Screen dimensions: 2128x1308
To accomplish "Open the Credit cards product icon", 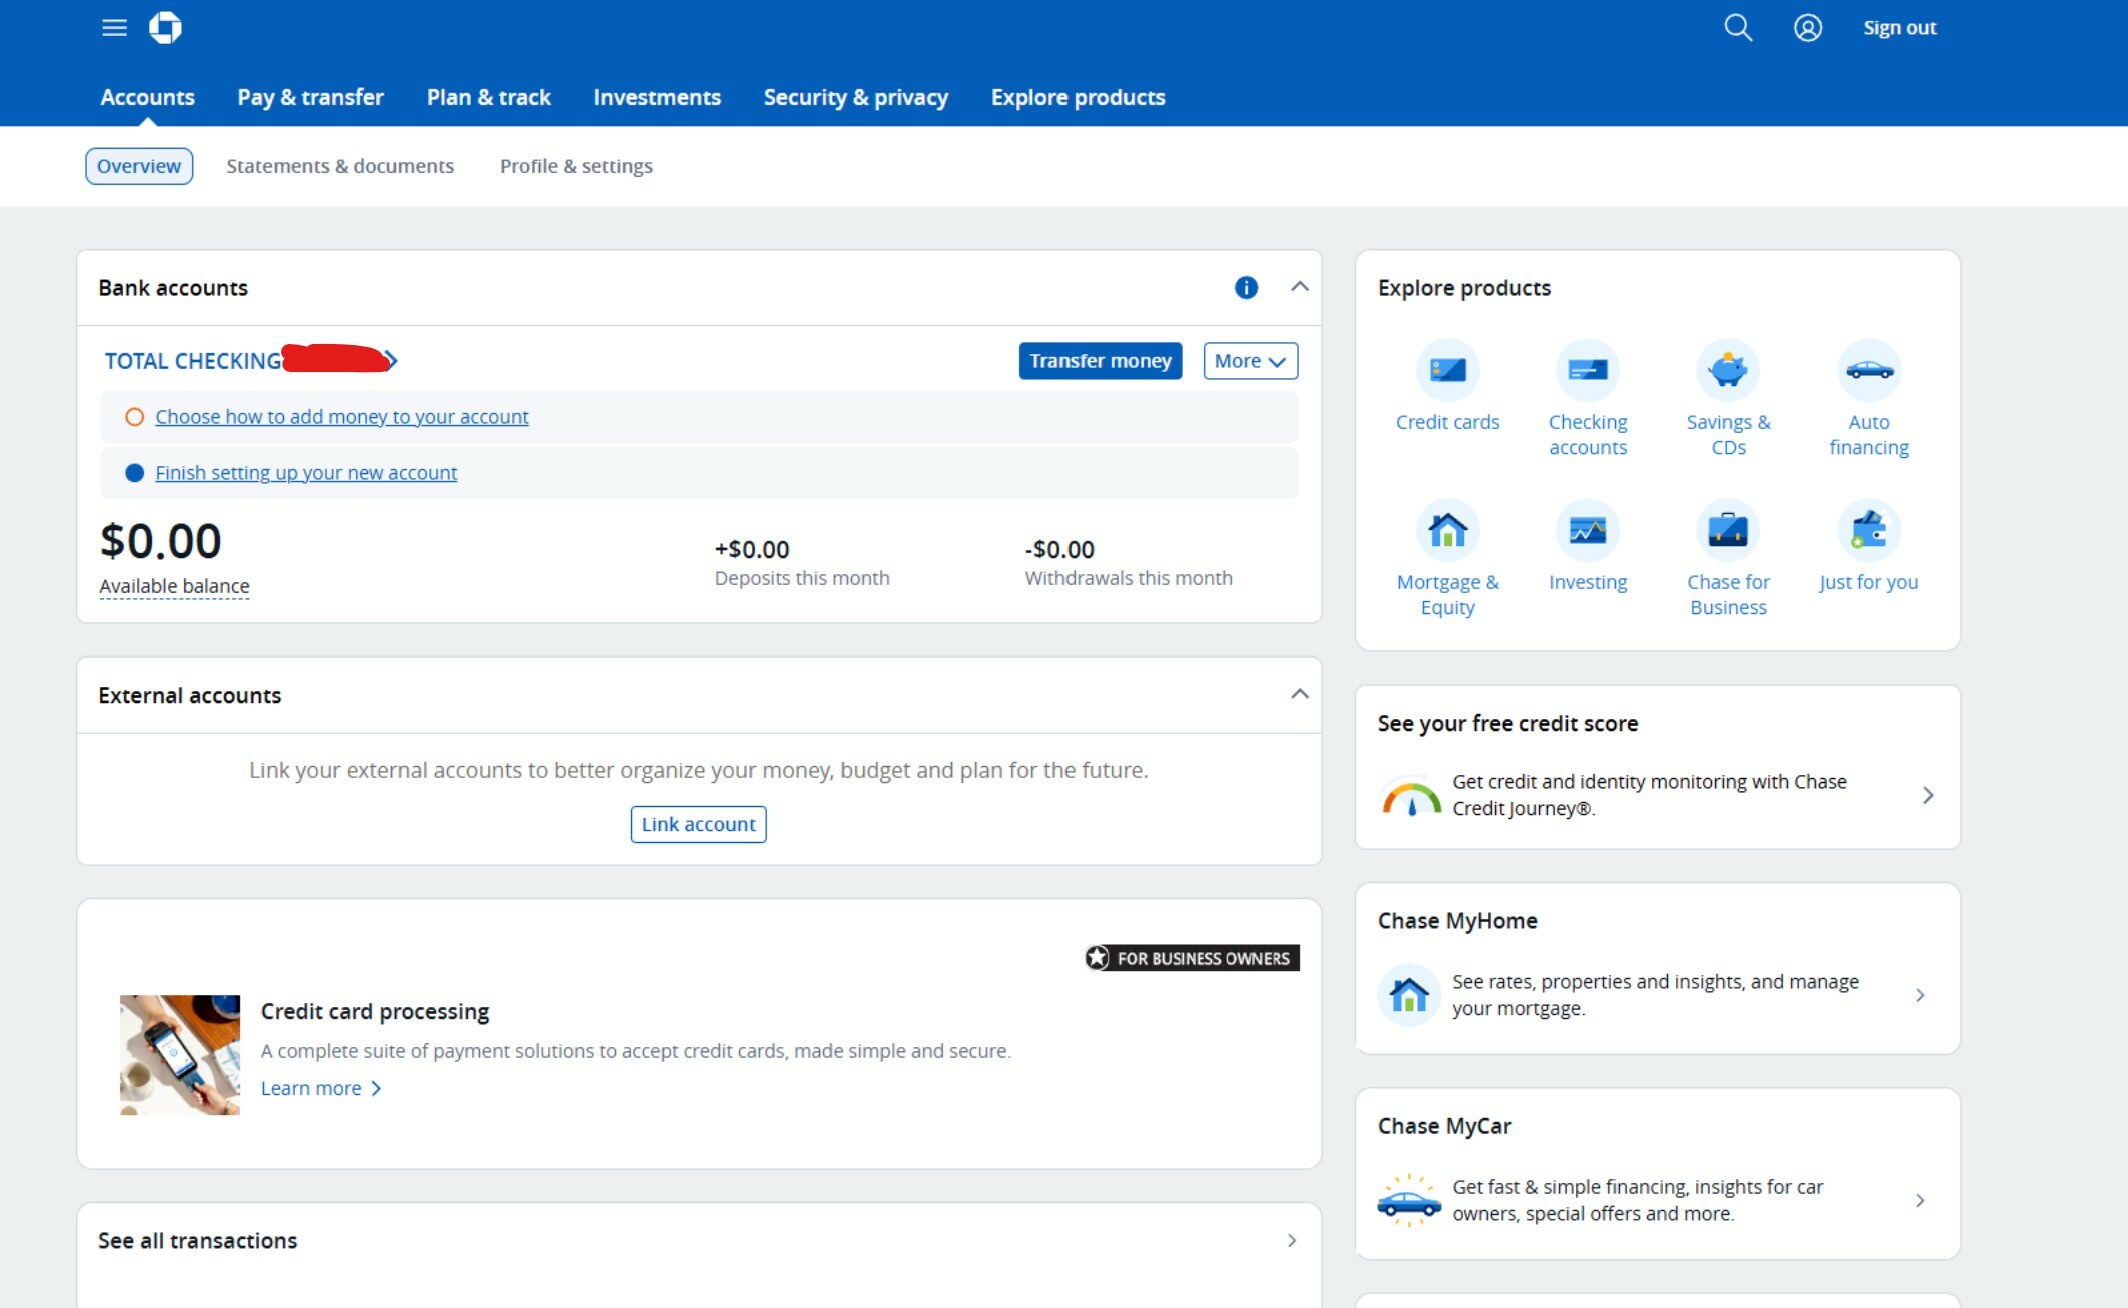I will click(x=1447, y=370).
